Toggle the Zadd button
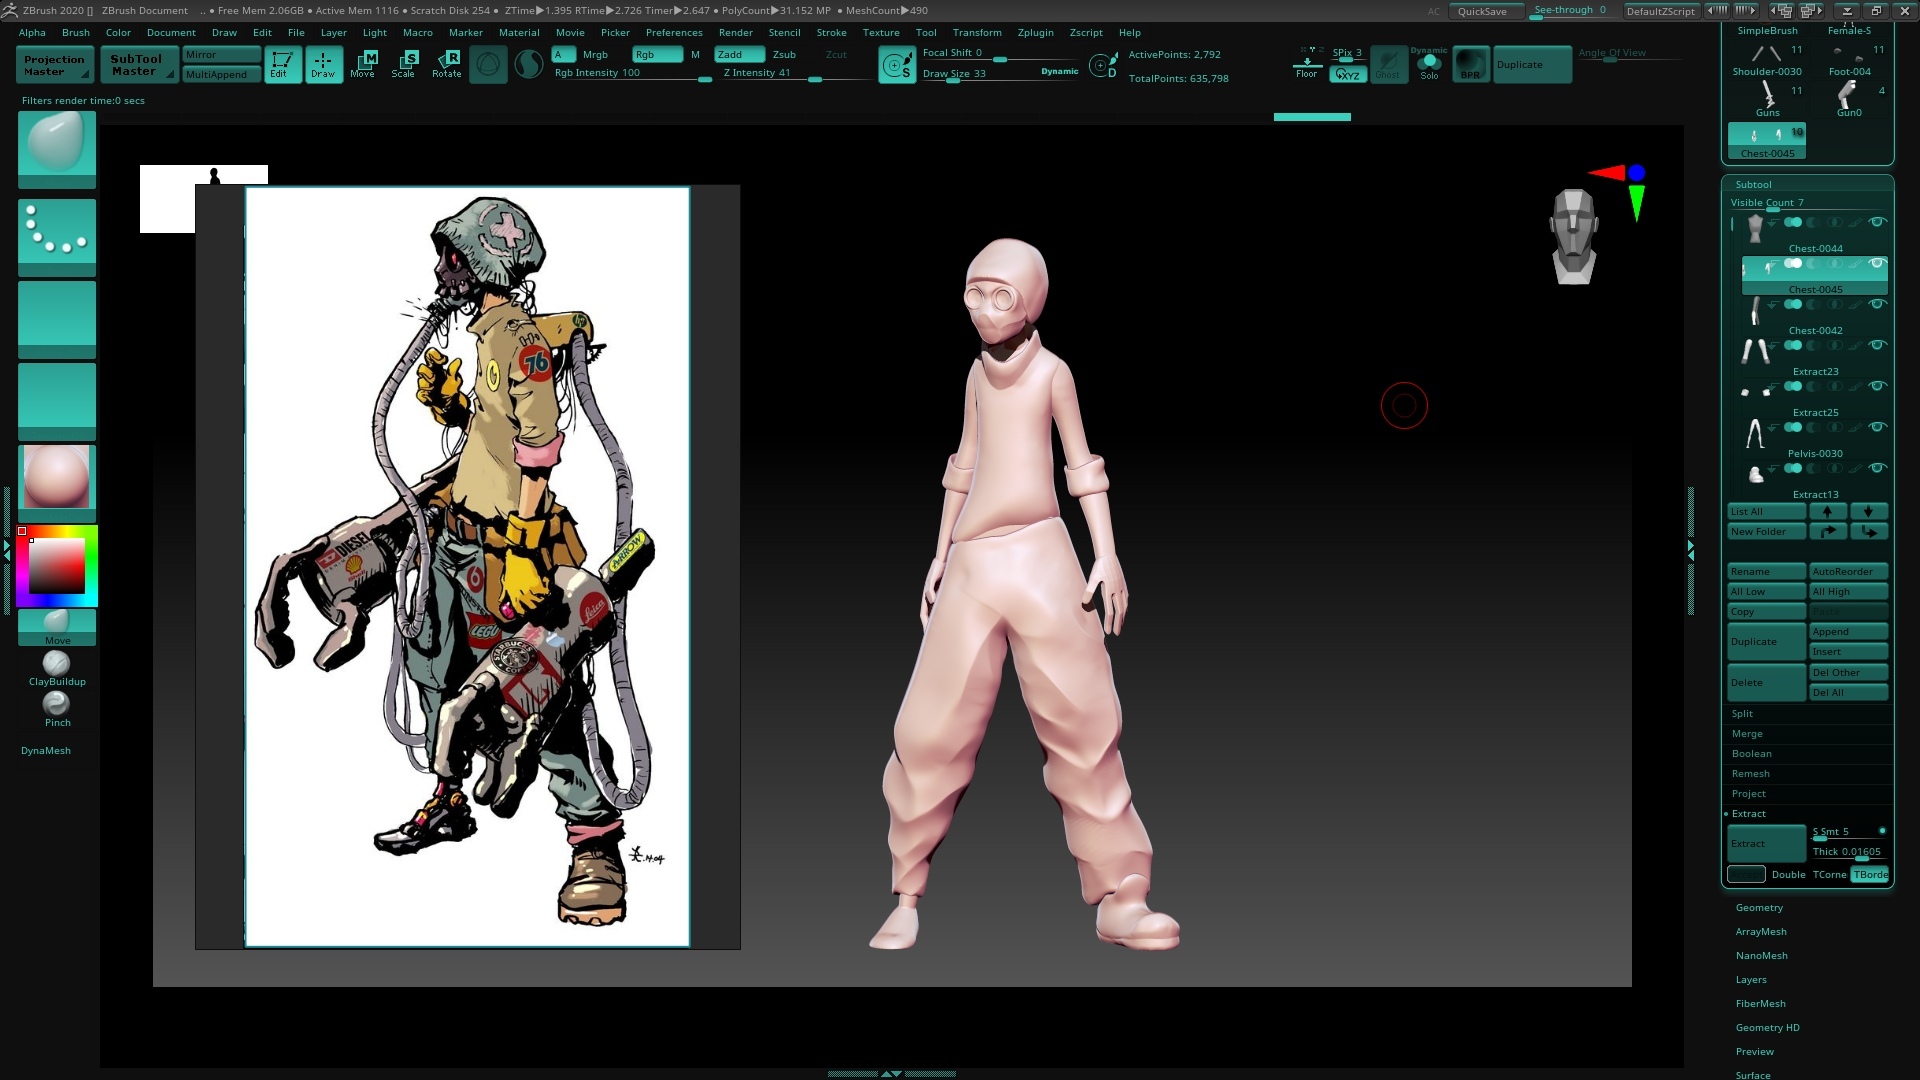 coord(739,55)
